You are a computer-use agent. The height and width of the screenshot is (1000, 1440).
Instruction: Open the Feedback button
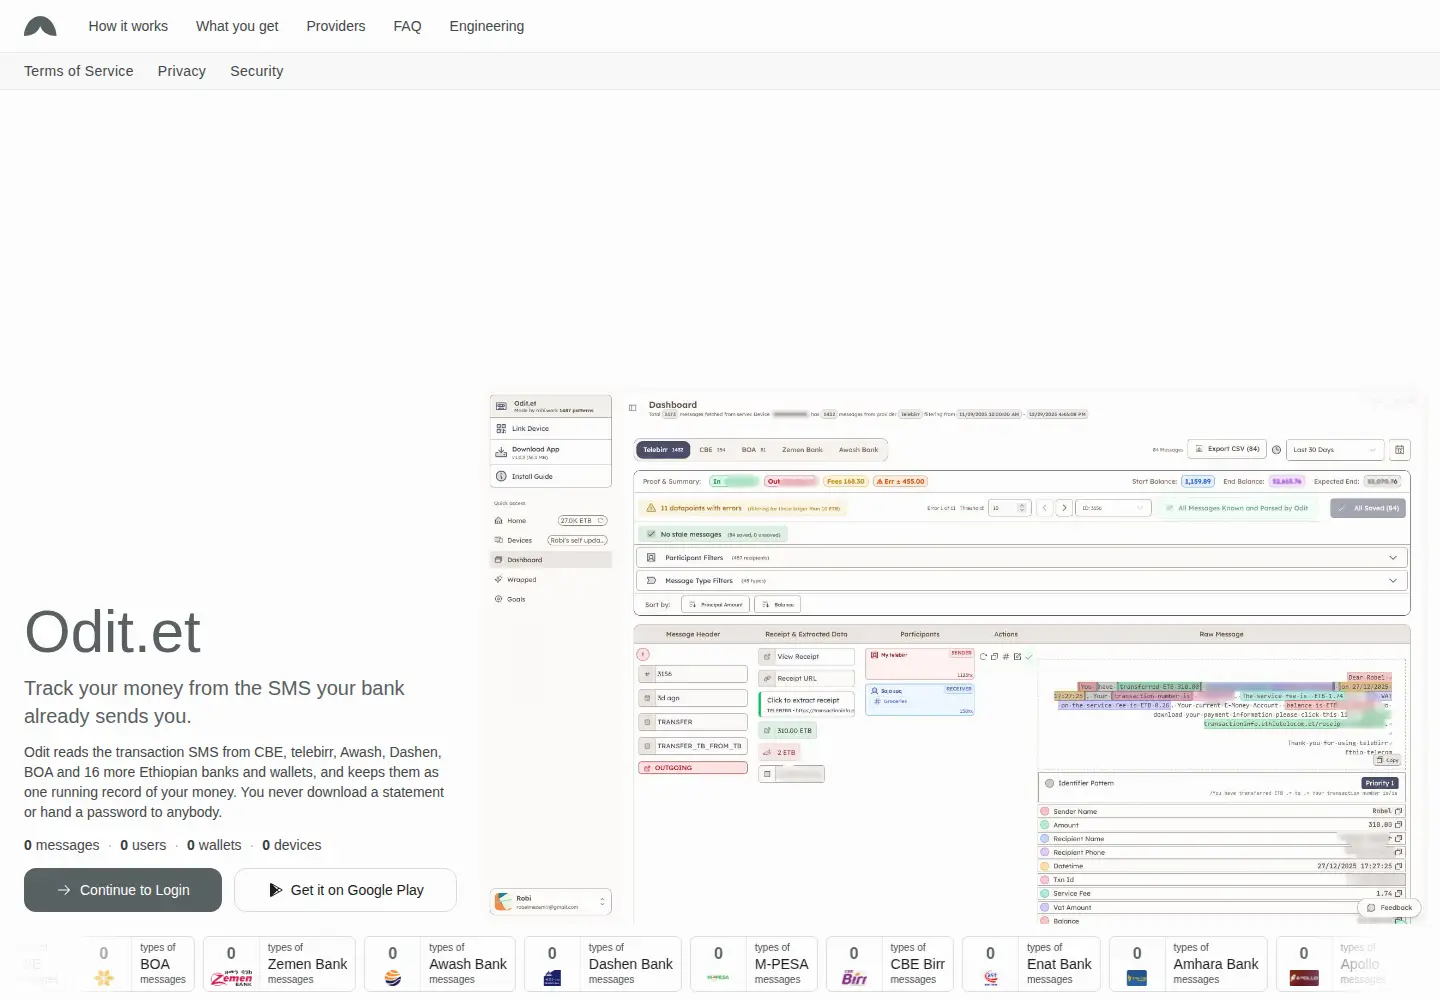click(x=1390, y=908)
